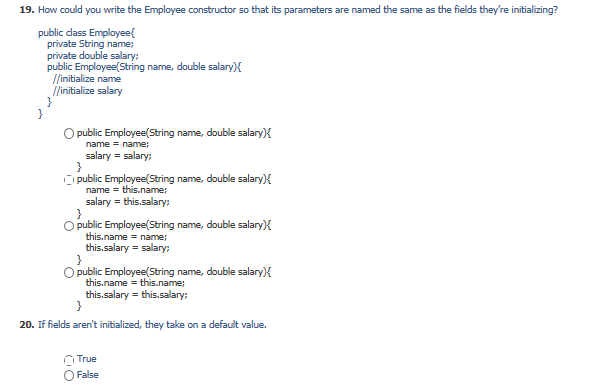
Task: Click the "public class Employee{" code line
Action: pyautogui.click(x=87, y=33)
